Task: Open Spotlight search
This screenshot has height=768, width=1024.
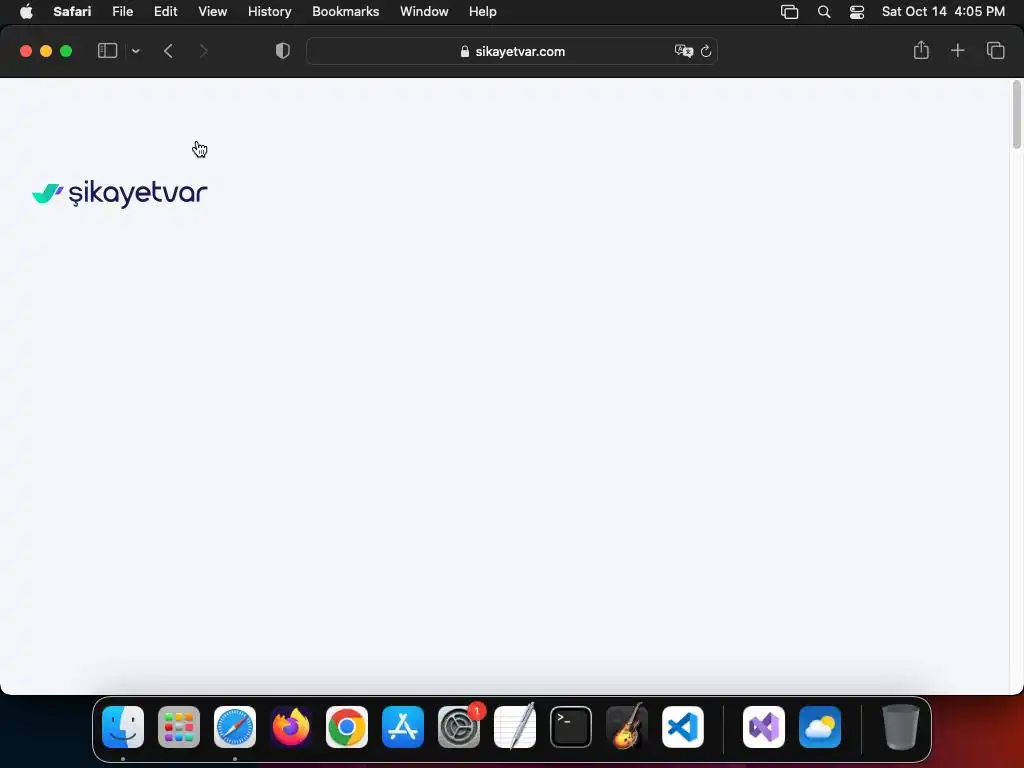Action: click(x=824, y=12)
